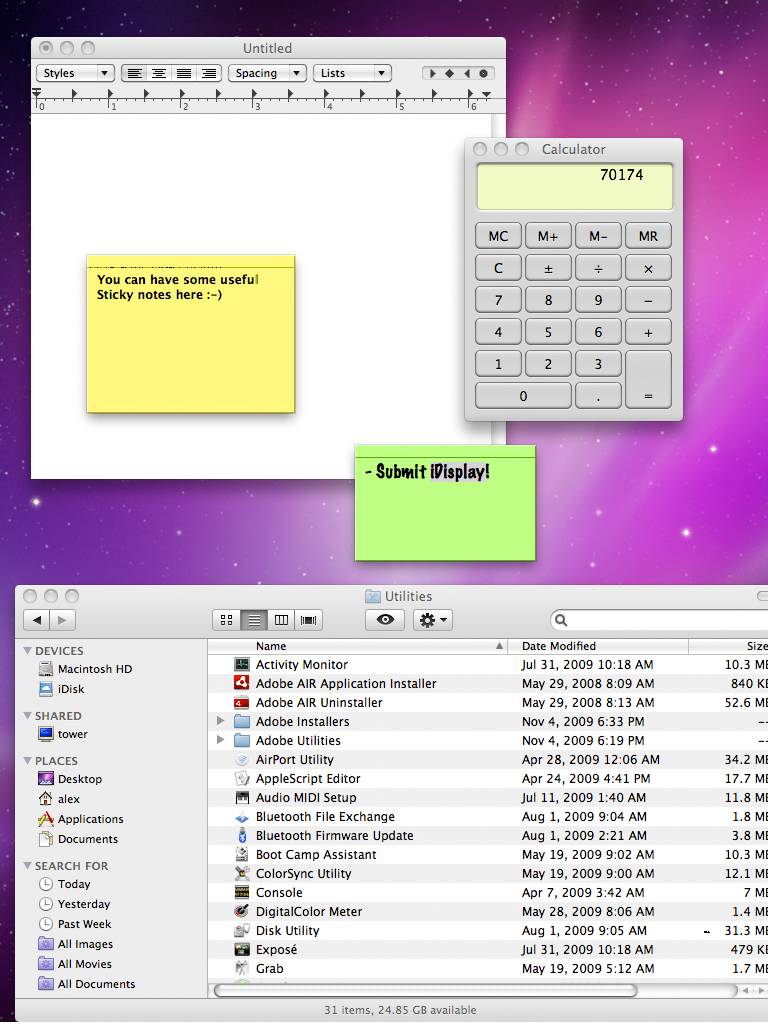Click the number 7 on Calculator

pyautogui.click(x=498, y=300)
